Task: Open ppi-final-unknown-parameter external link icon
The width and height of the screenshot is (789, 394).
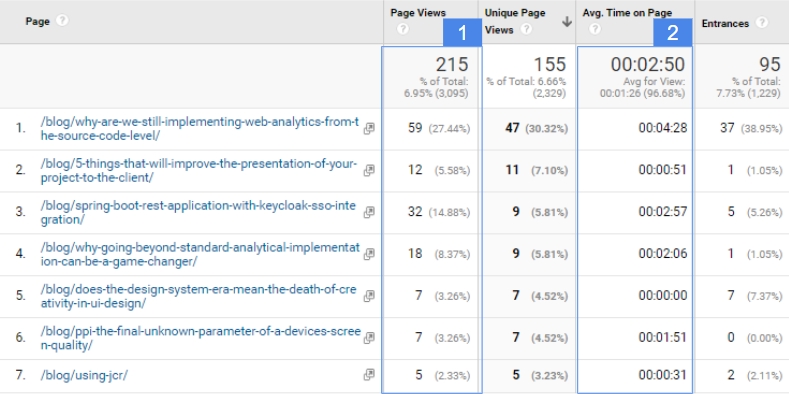Action: [369, 337]
